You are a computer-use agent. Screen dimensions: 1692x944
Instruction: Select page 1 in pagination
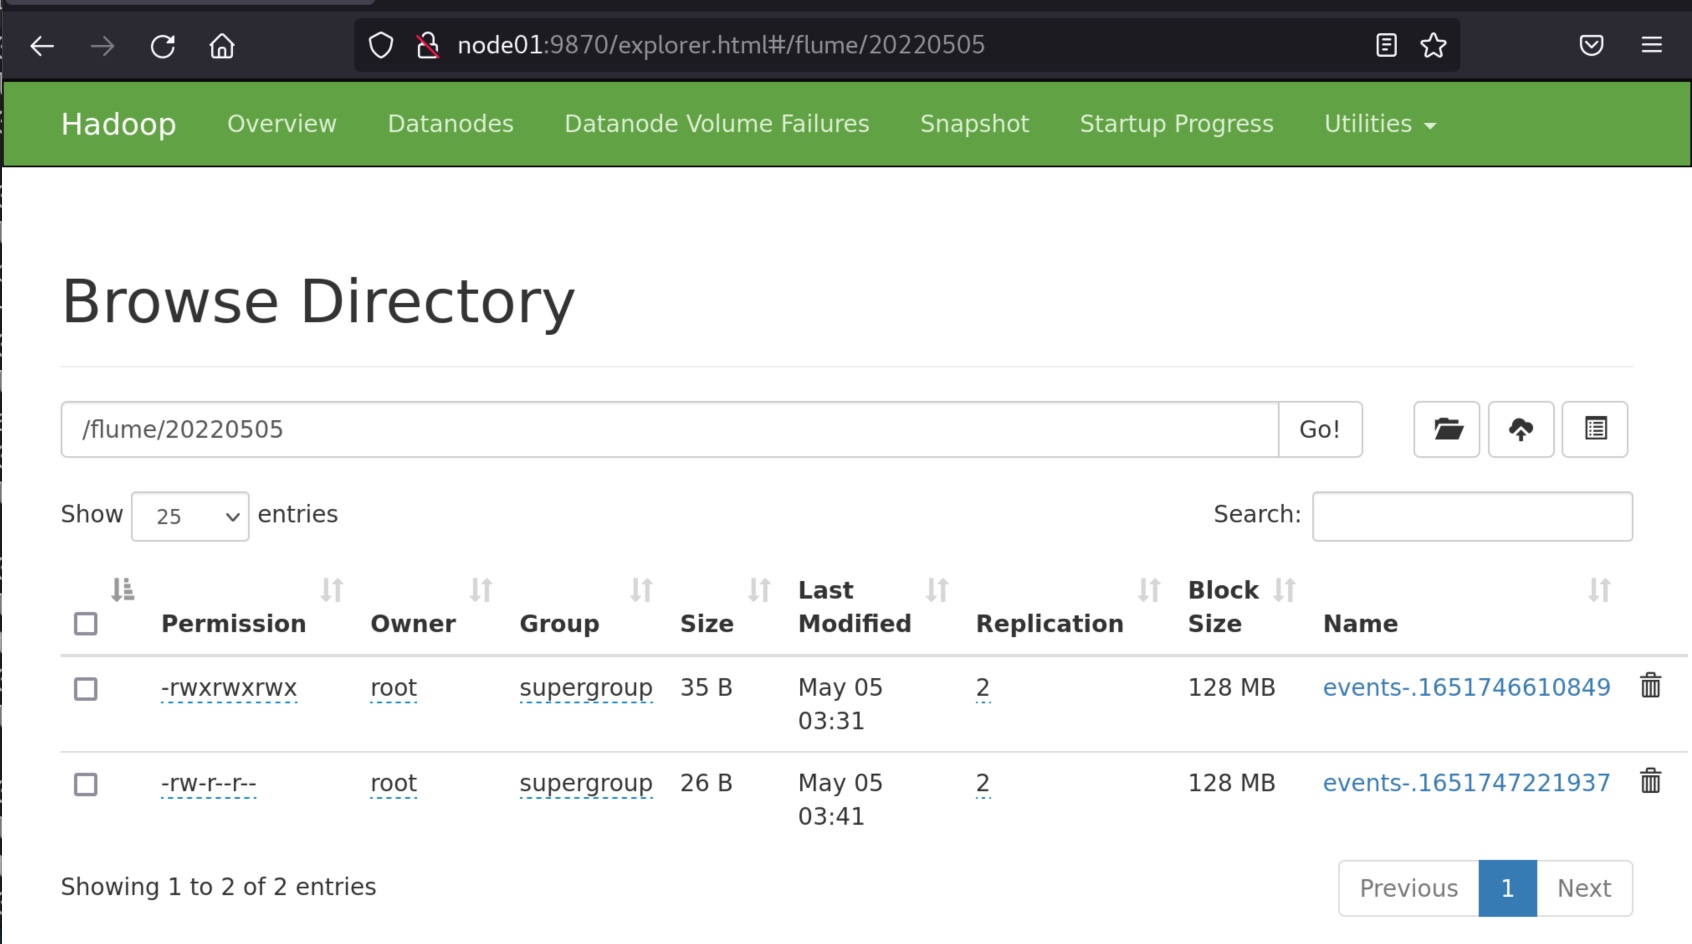pos(1507,888)
